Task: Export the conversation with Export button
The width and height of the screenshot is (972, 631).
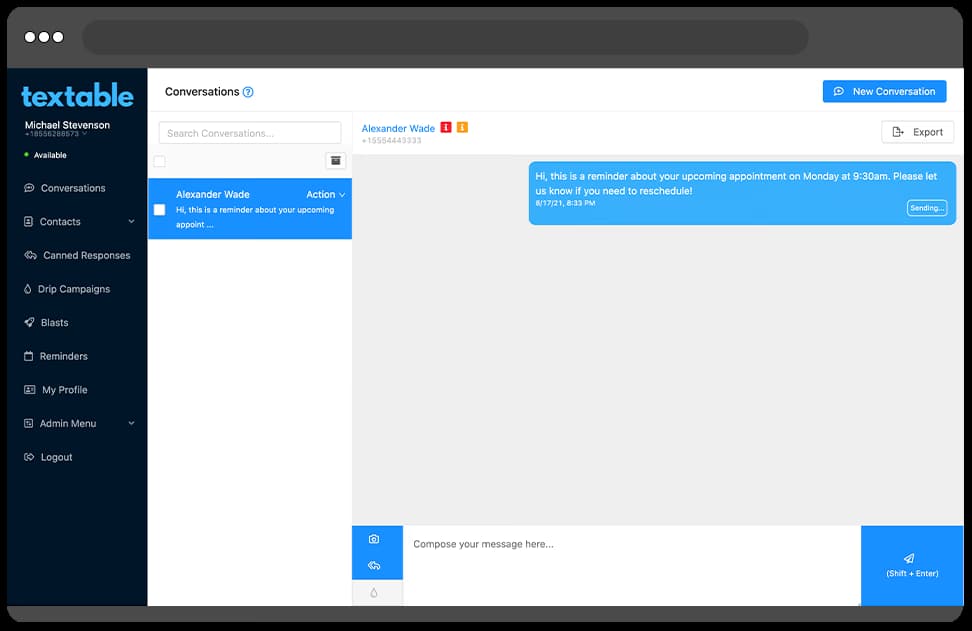Action: click(917, 132)
